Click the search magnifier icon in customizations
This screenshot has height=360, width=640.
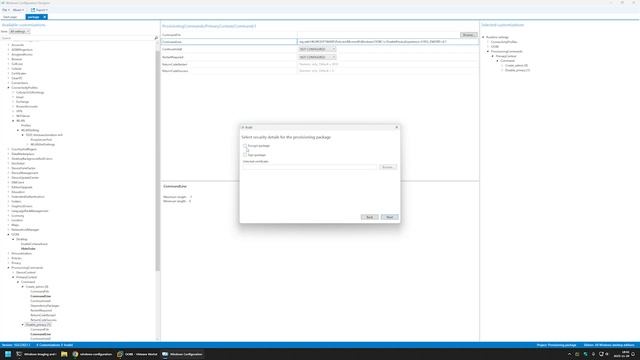pos(156,38)
